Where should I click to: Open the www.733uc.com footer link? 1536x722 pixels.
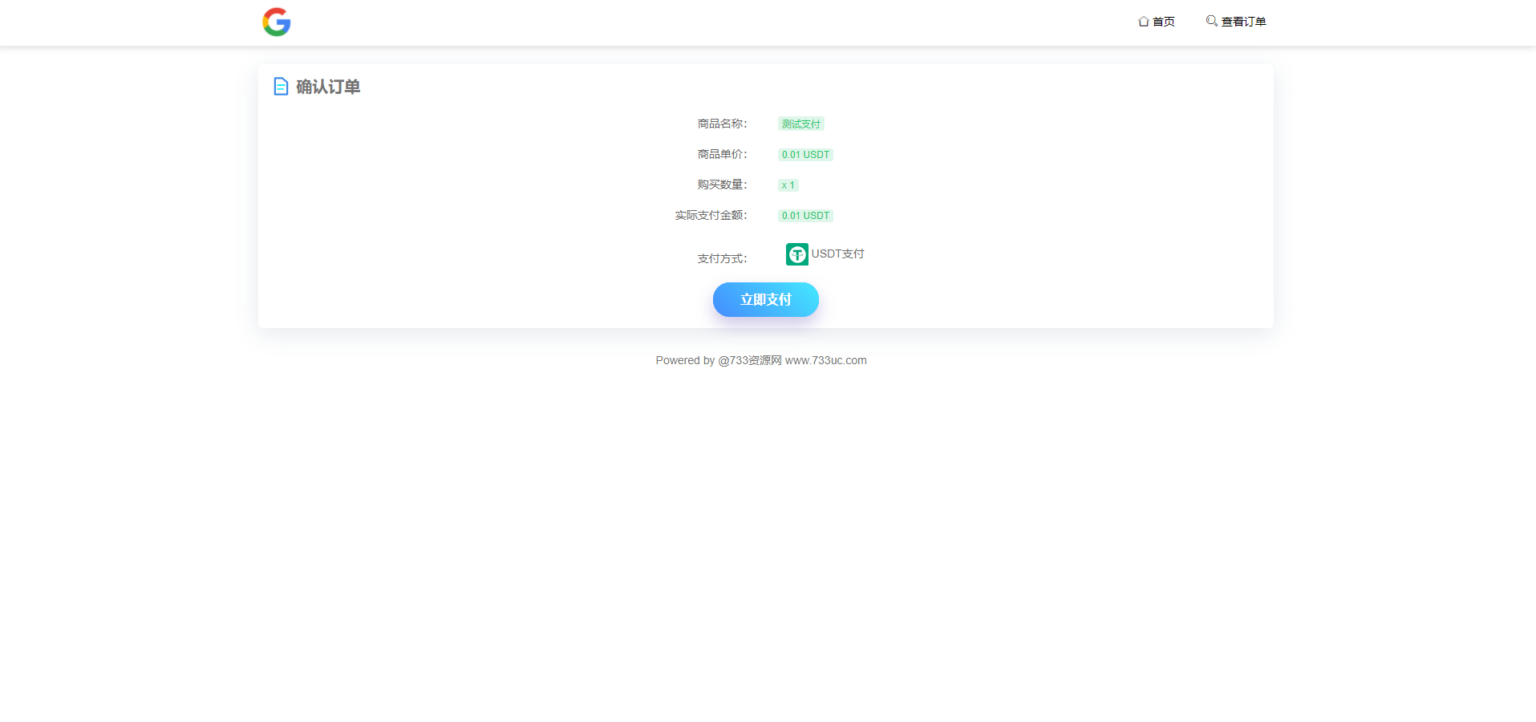[x=825, y=361]
